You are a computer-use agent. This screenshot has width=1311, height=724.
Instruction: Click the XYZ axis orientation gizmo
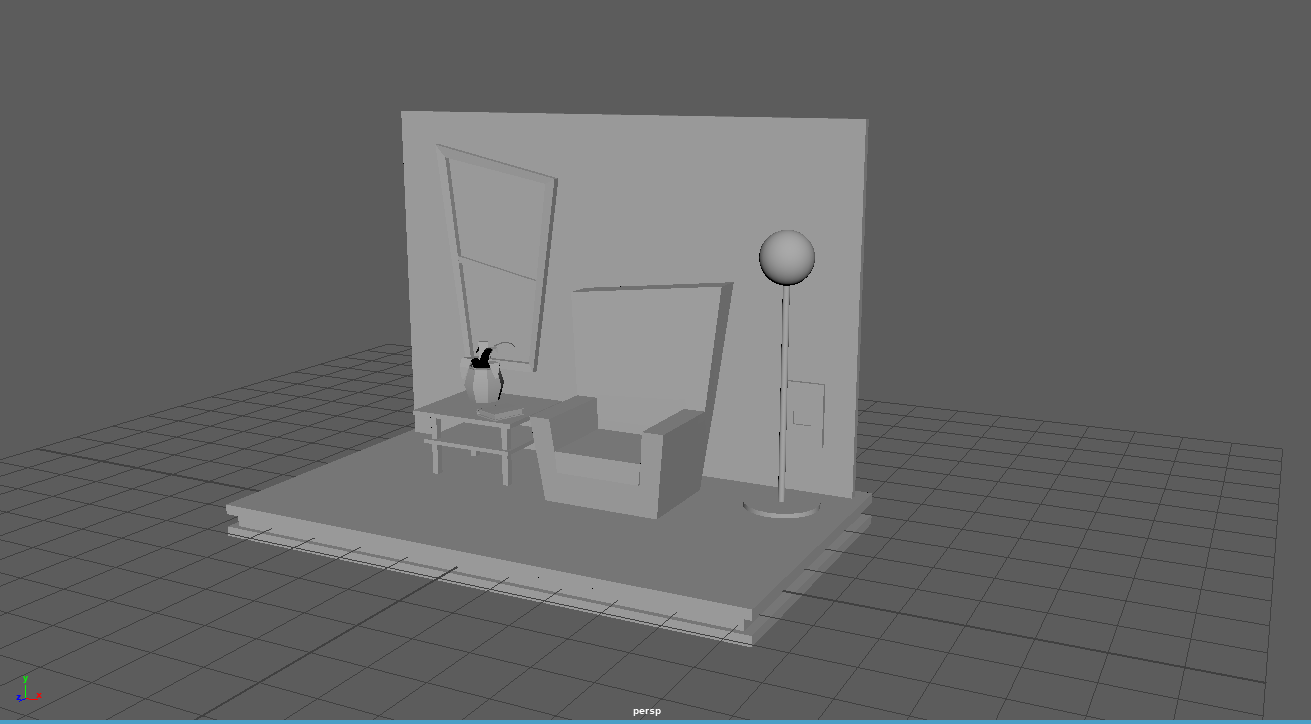pos(27,690)
